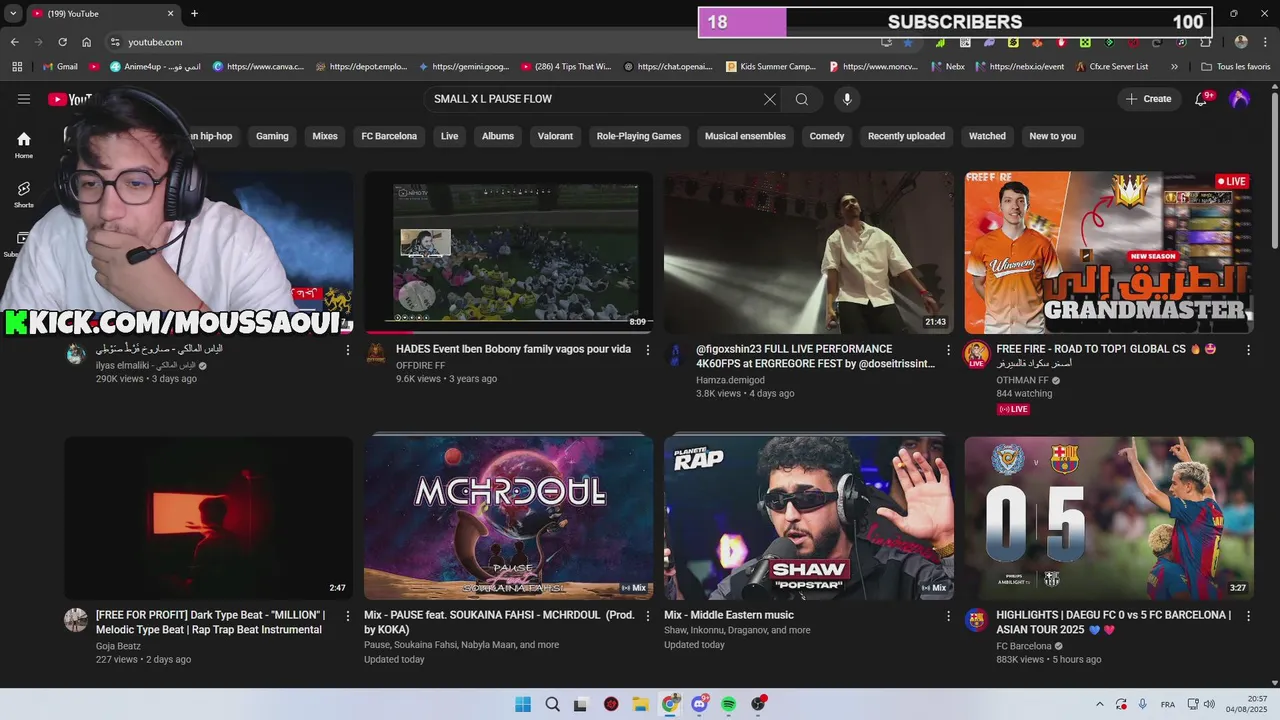This screenshot has height=720, width=1280.
Task: Filter by Gaming chip
Action: click(272, 136)
